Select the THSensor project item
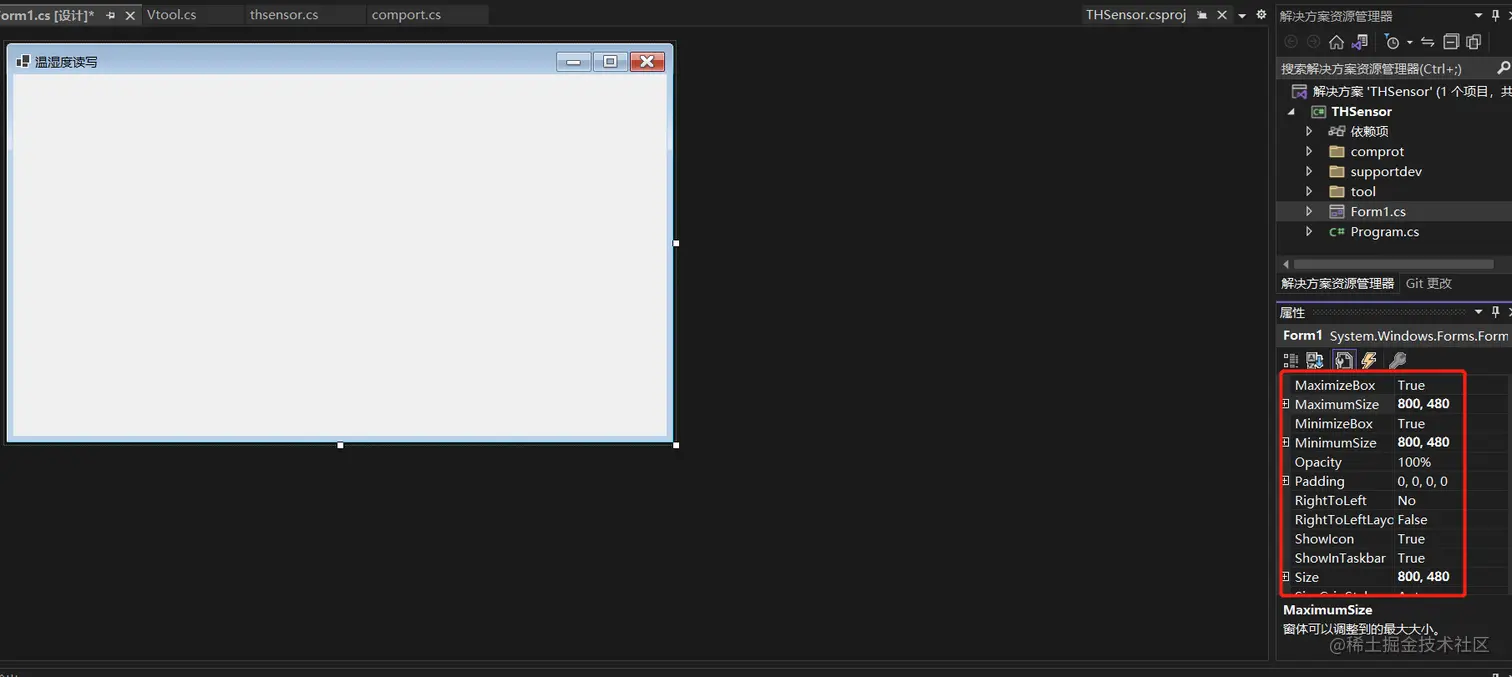 point(1361,112)
